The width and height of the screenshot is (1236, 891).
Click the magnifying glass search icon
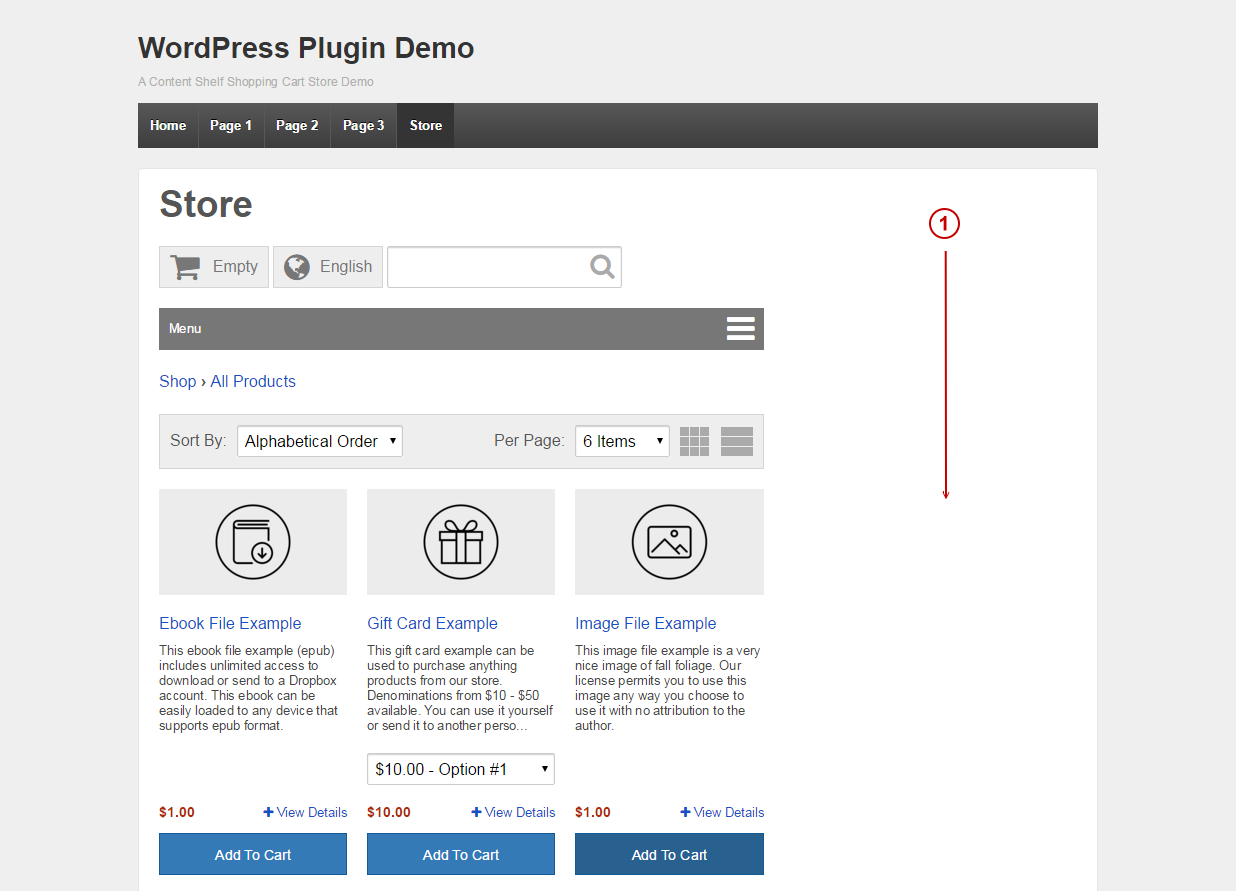pos(602,267)
